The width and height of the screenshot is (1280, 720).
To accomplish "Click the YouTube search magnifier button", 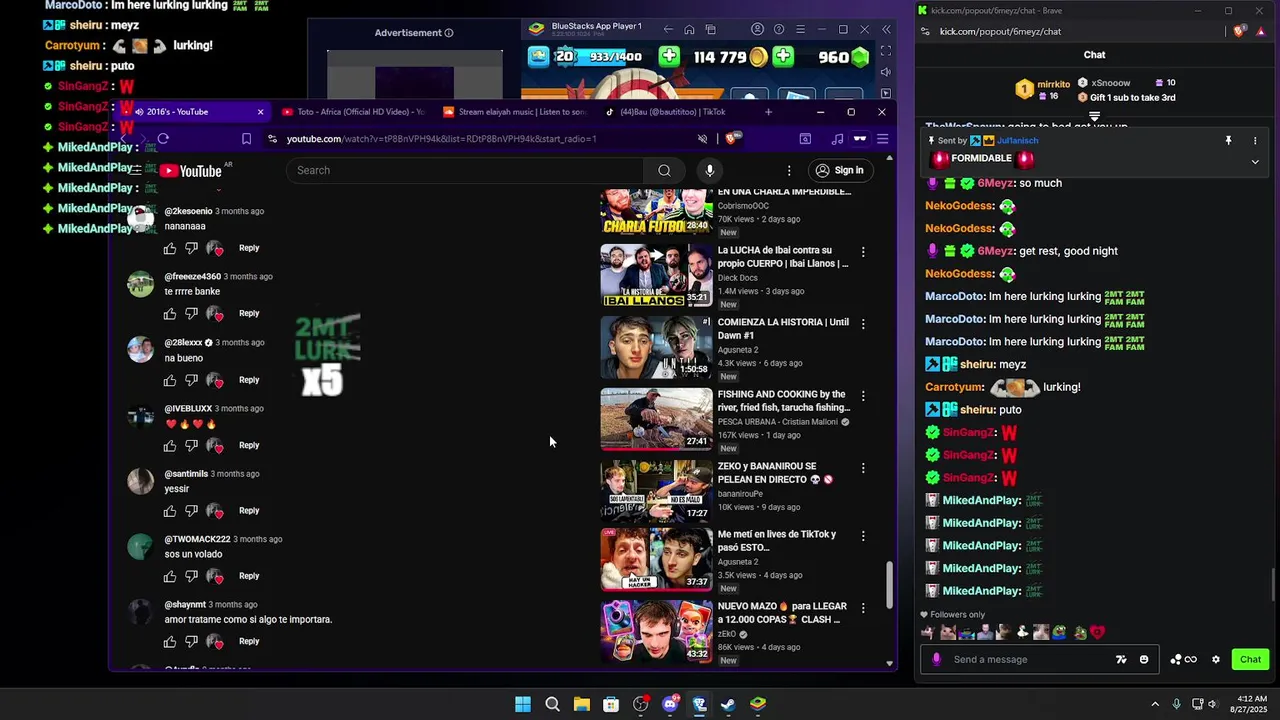I will (x=664, y=171).
